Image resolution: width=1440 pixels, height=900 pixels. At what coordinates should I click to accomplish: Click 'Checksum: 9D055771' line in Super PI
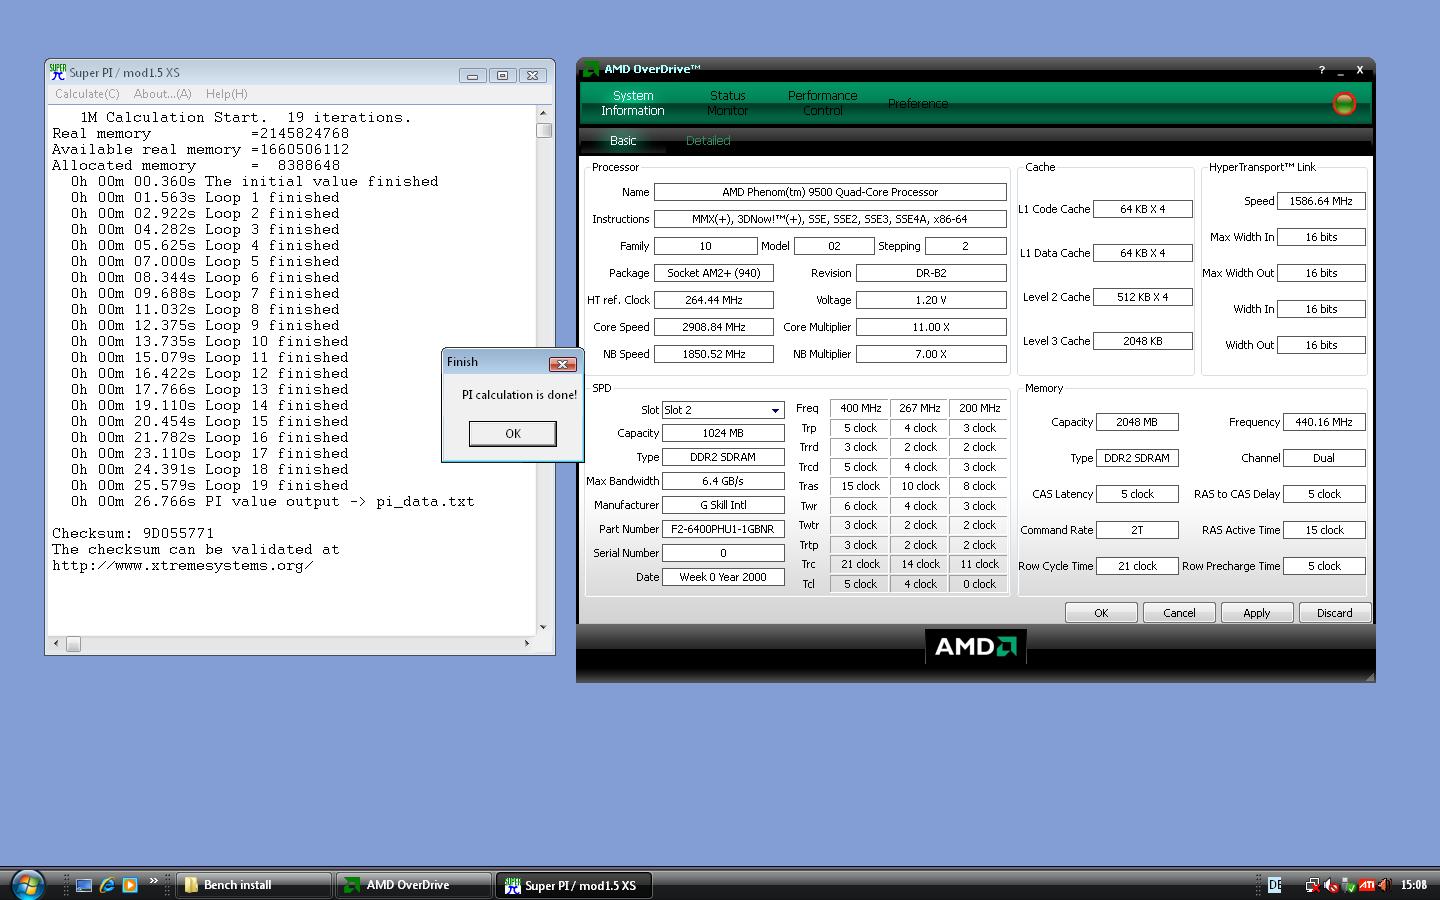pos(133,533)
